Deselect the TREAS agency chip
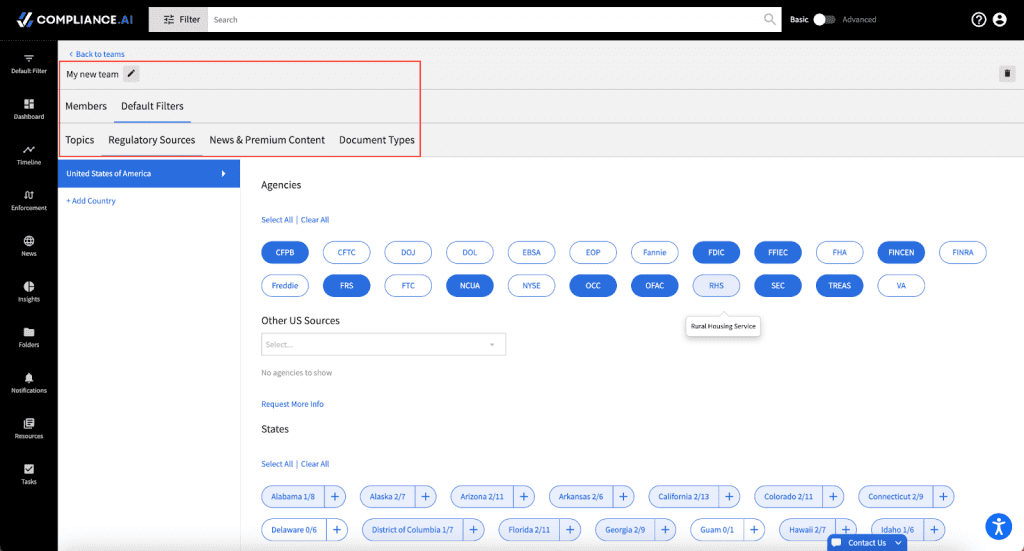 [x=839, y=286]
